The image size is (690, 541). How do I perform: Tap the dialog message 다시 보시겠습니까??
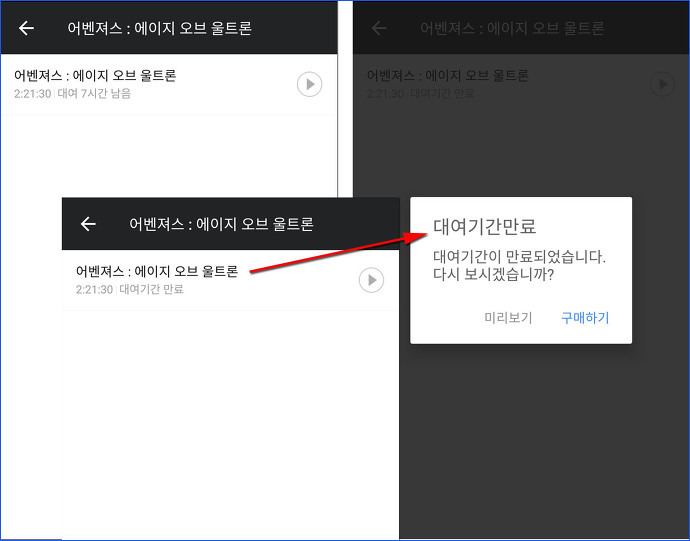493,275
